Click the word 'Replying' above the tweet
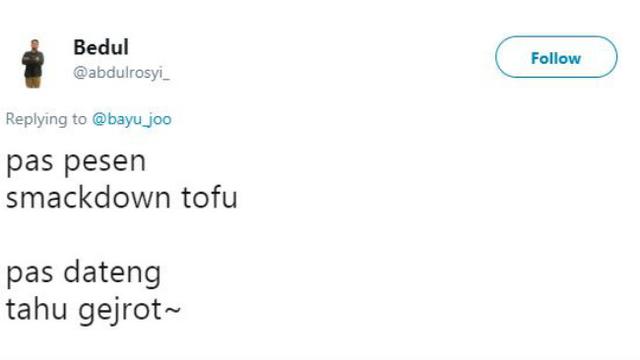 [x=32, y=120]
